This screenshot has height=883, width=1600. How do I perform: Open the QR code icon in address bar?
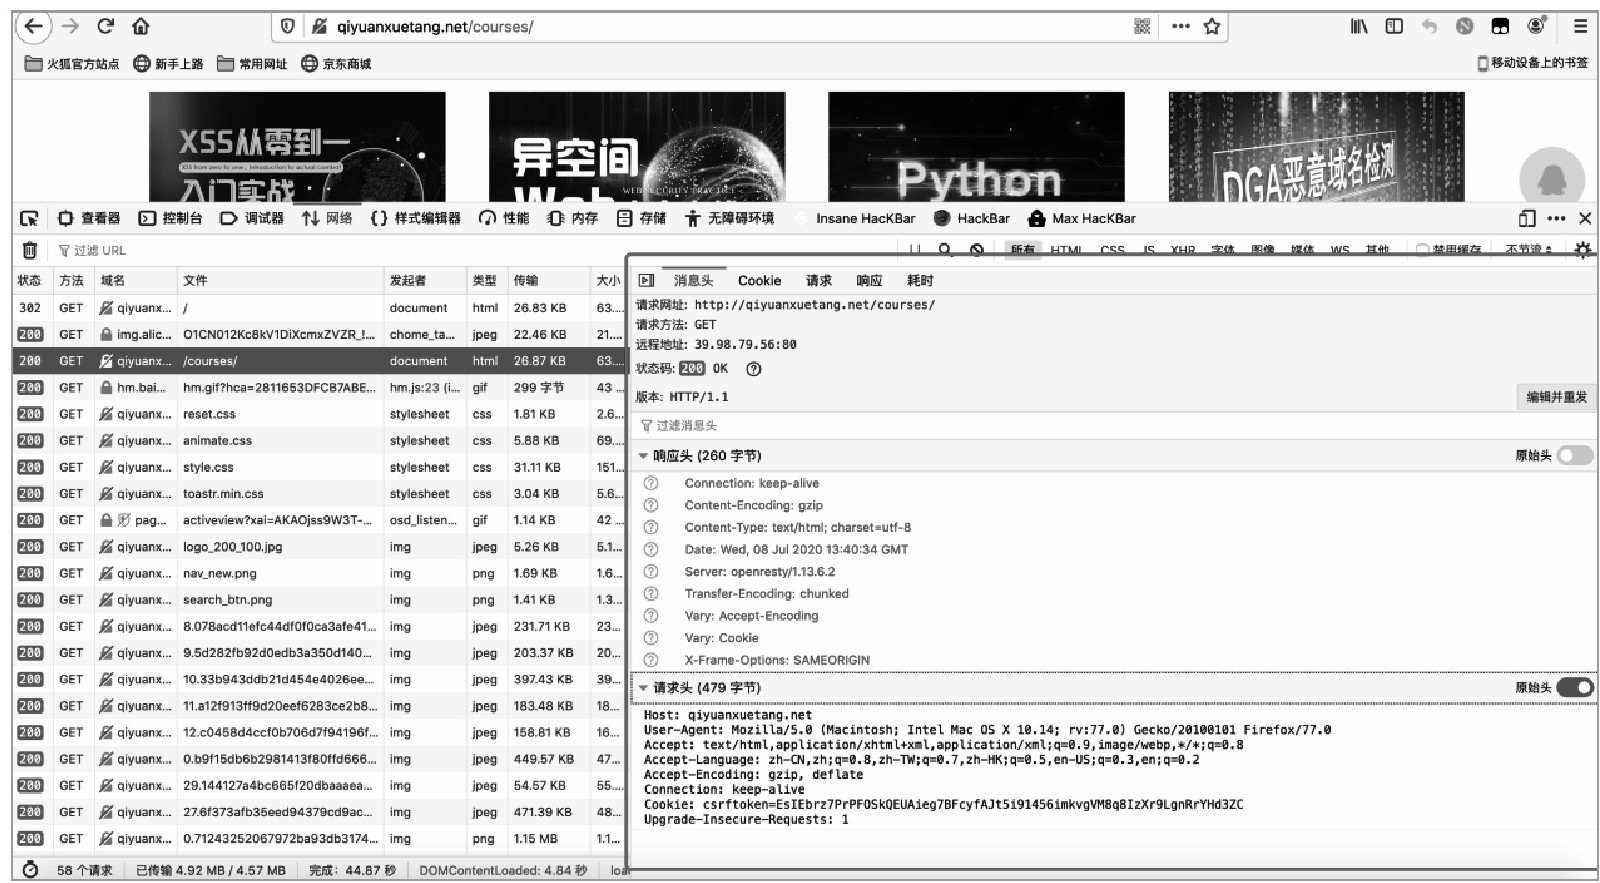[1142, 27]
